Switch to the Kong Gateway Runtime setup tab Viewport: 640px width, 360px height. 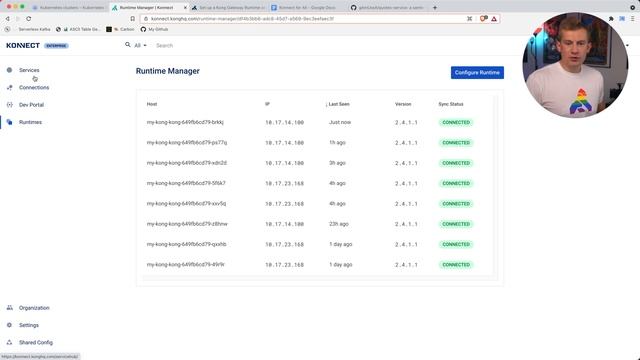pos(229,7)
